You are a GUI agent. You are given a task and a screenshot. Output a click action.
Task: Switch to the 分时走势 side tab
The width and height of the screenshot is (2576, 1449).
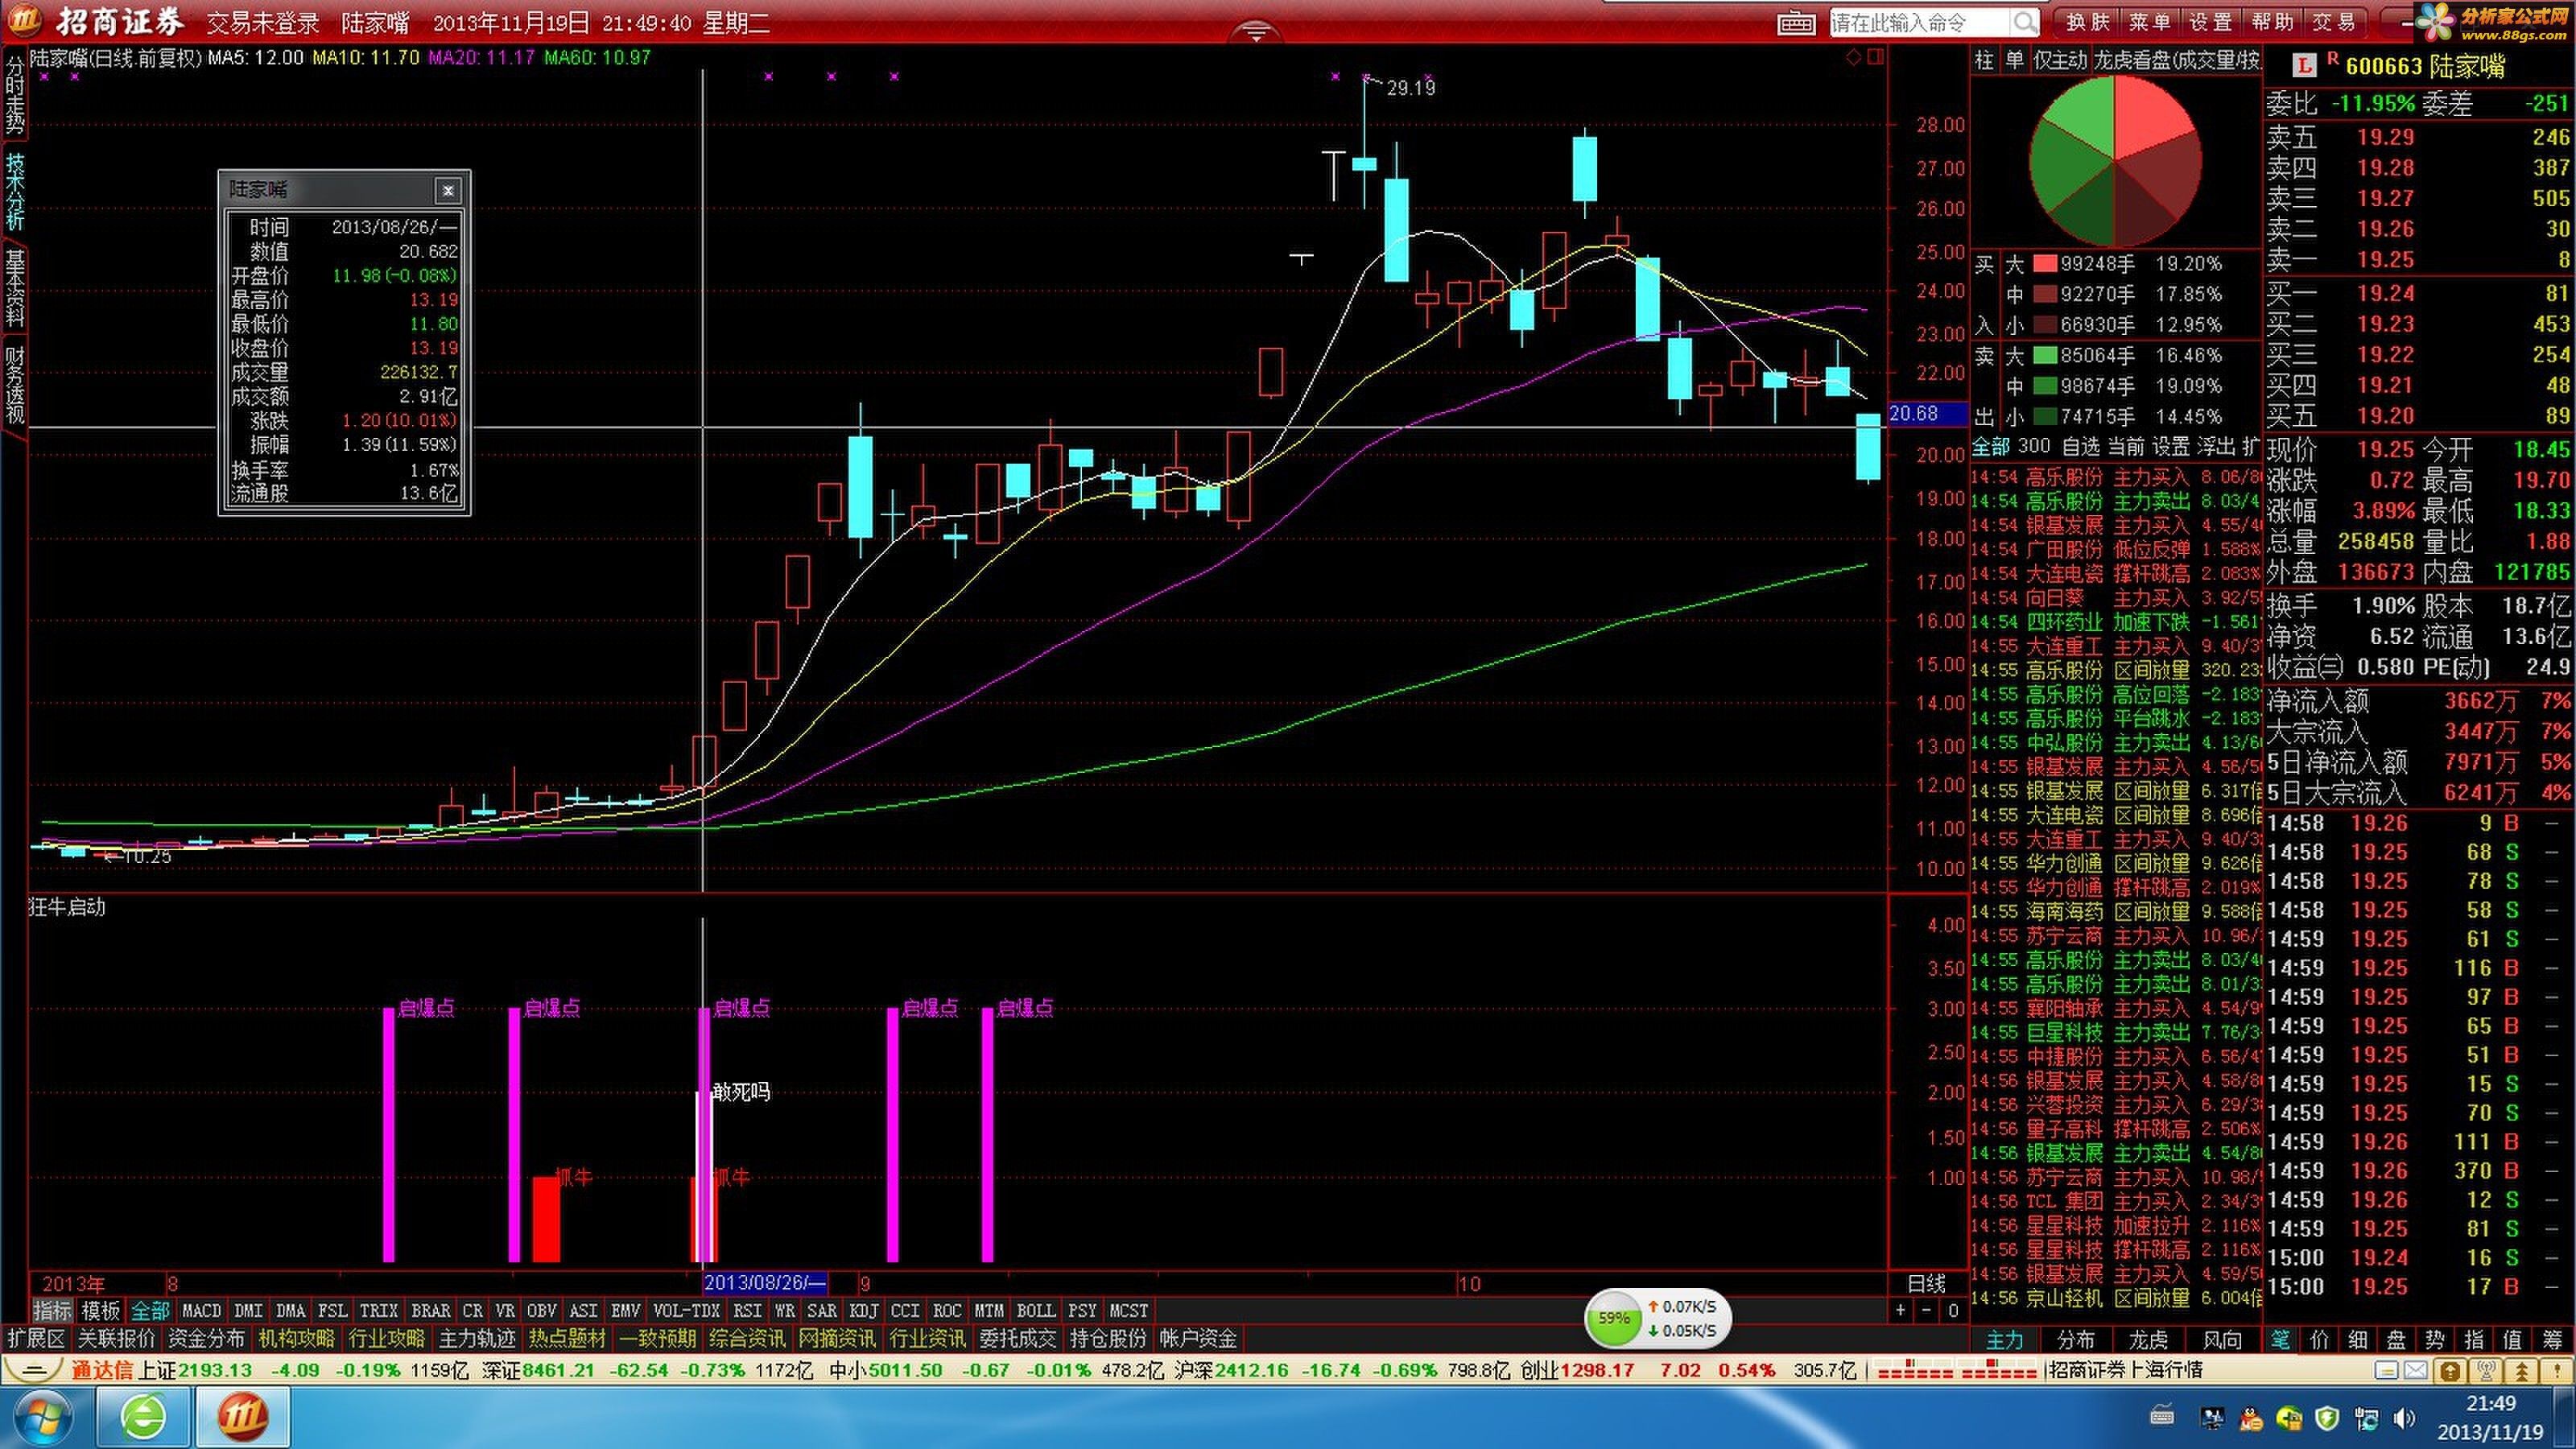pyautogui.click(x=15, y=95)
